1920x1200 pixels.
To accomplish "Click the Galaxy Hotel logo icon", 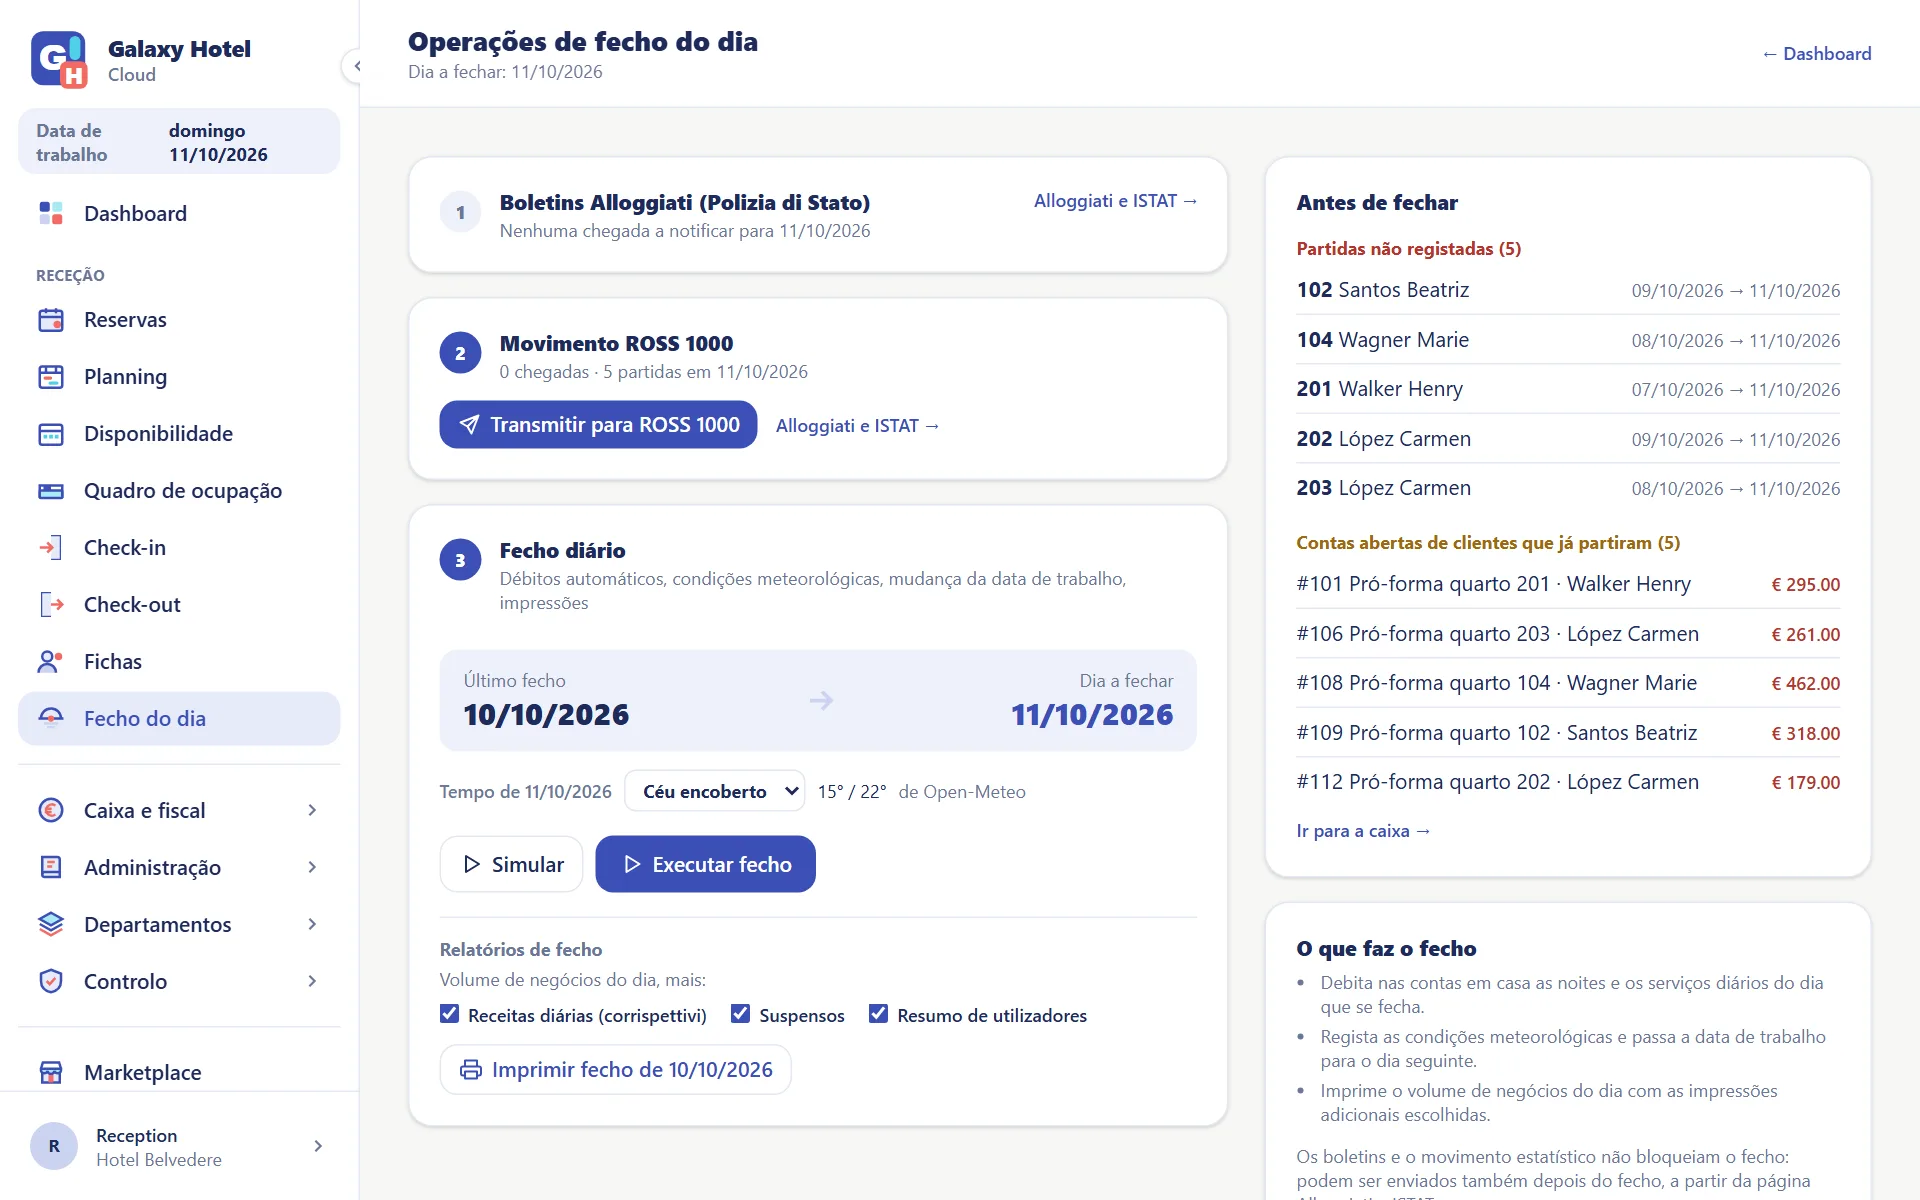I will (x=59, y=60).
